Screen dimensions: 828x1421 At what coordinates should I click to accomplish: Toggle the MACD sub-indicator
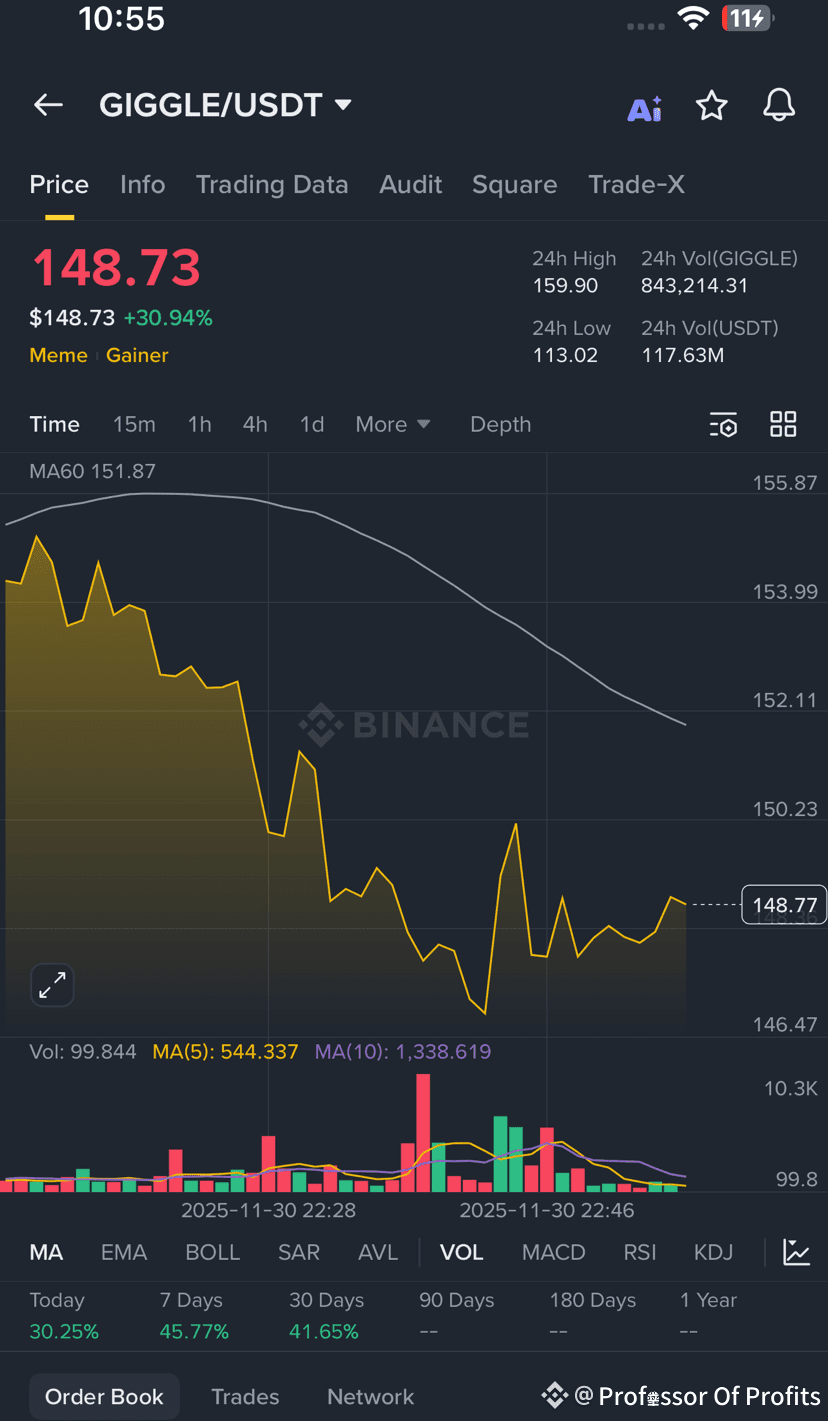pyautogui.click(x=554, y=1252)
